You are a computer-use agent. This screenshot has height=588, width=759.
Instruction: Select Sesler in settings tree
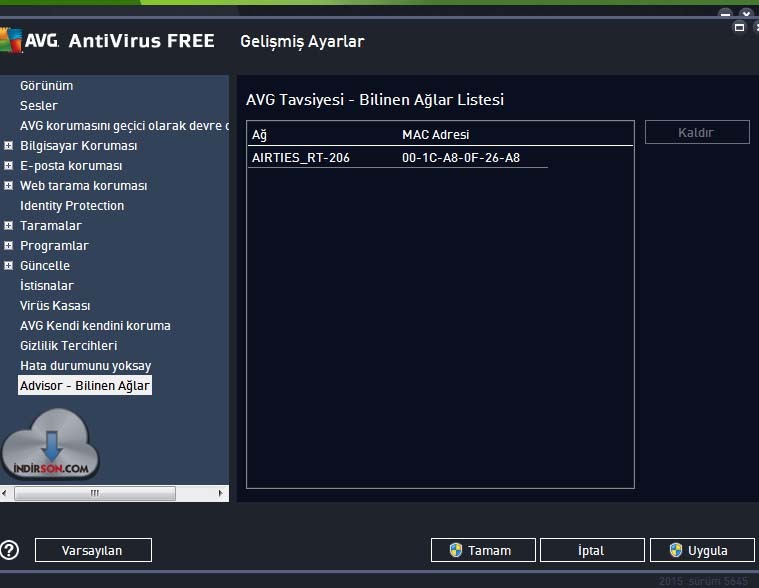39,106
